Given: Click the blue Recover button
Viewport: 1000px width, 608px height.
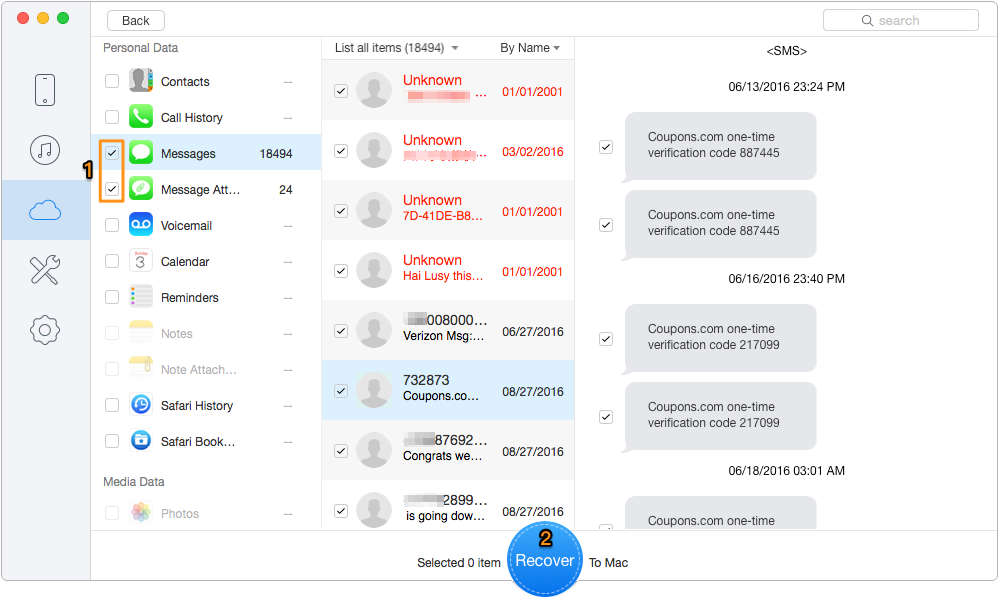Looking at the screenshot, I should pyautogui.click(x=545, y=560).
